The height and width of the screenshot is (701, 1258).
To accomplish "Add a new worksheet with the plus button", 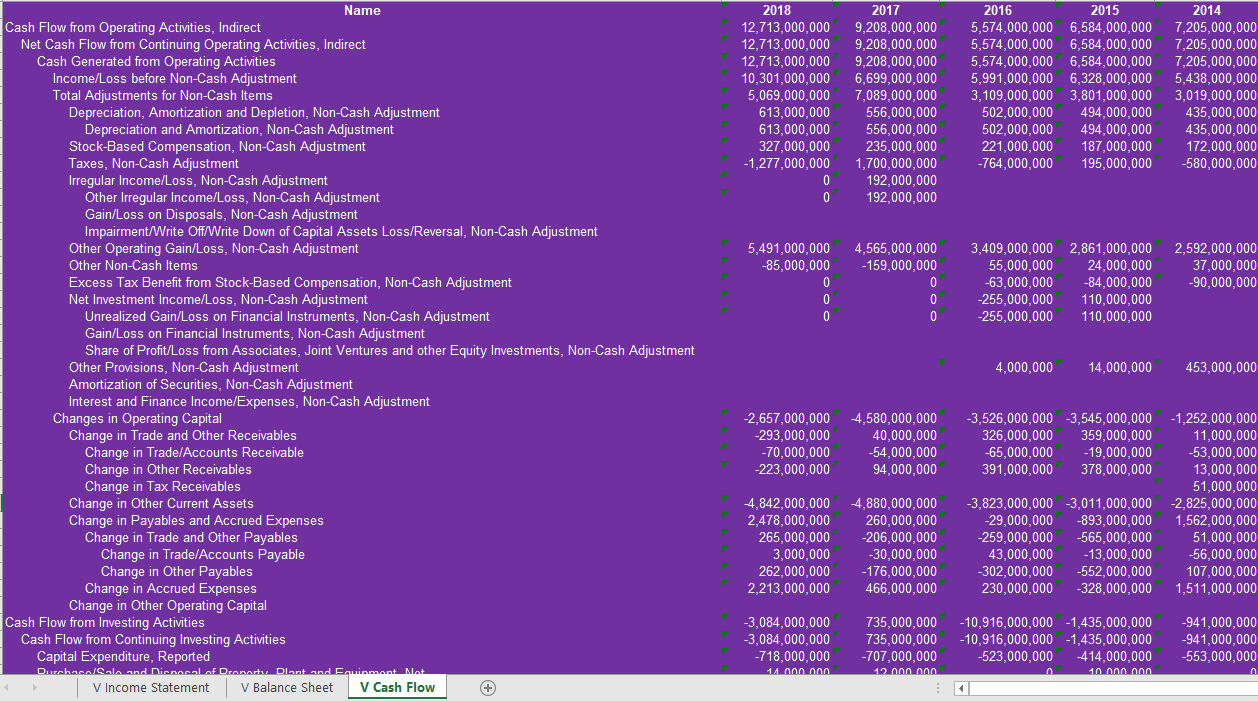I will [487, 687].
